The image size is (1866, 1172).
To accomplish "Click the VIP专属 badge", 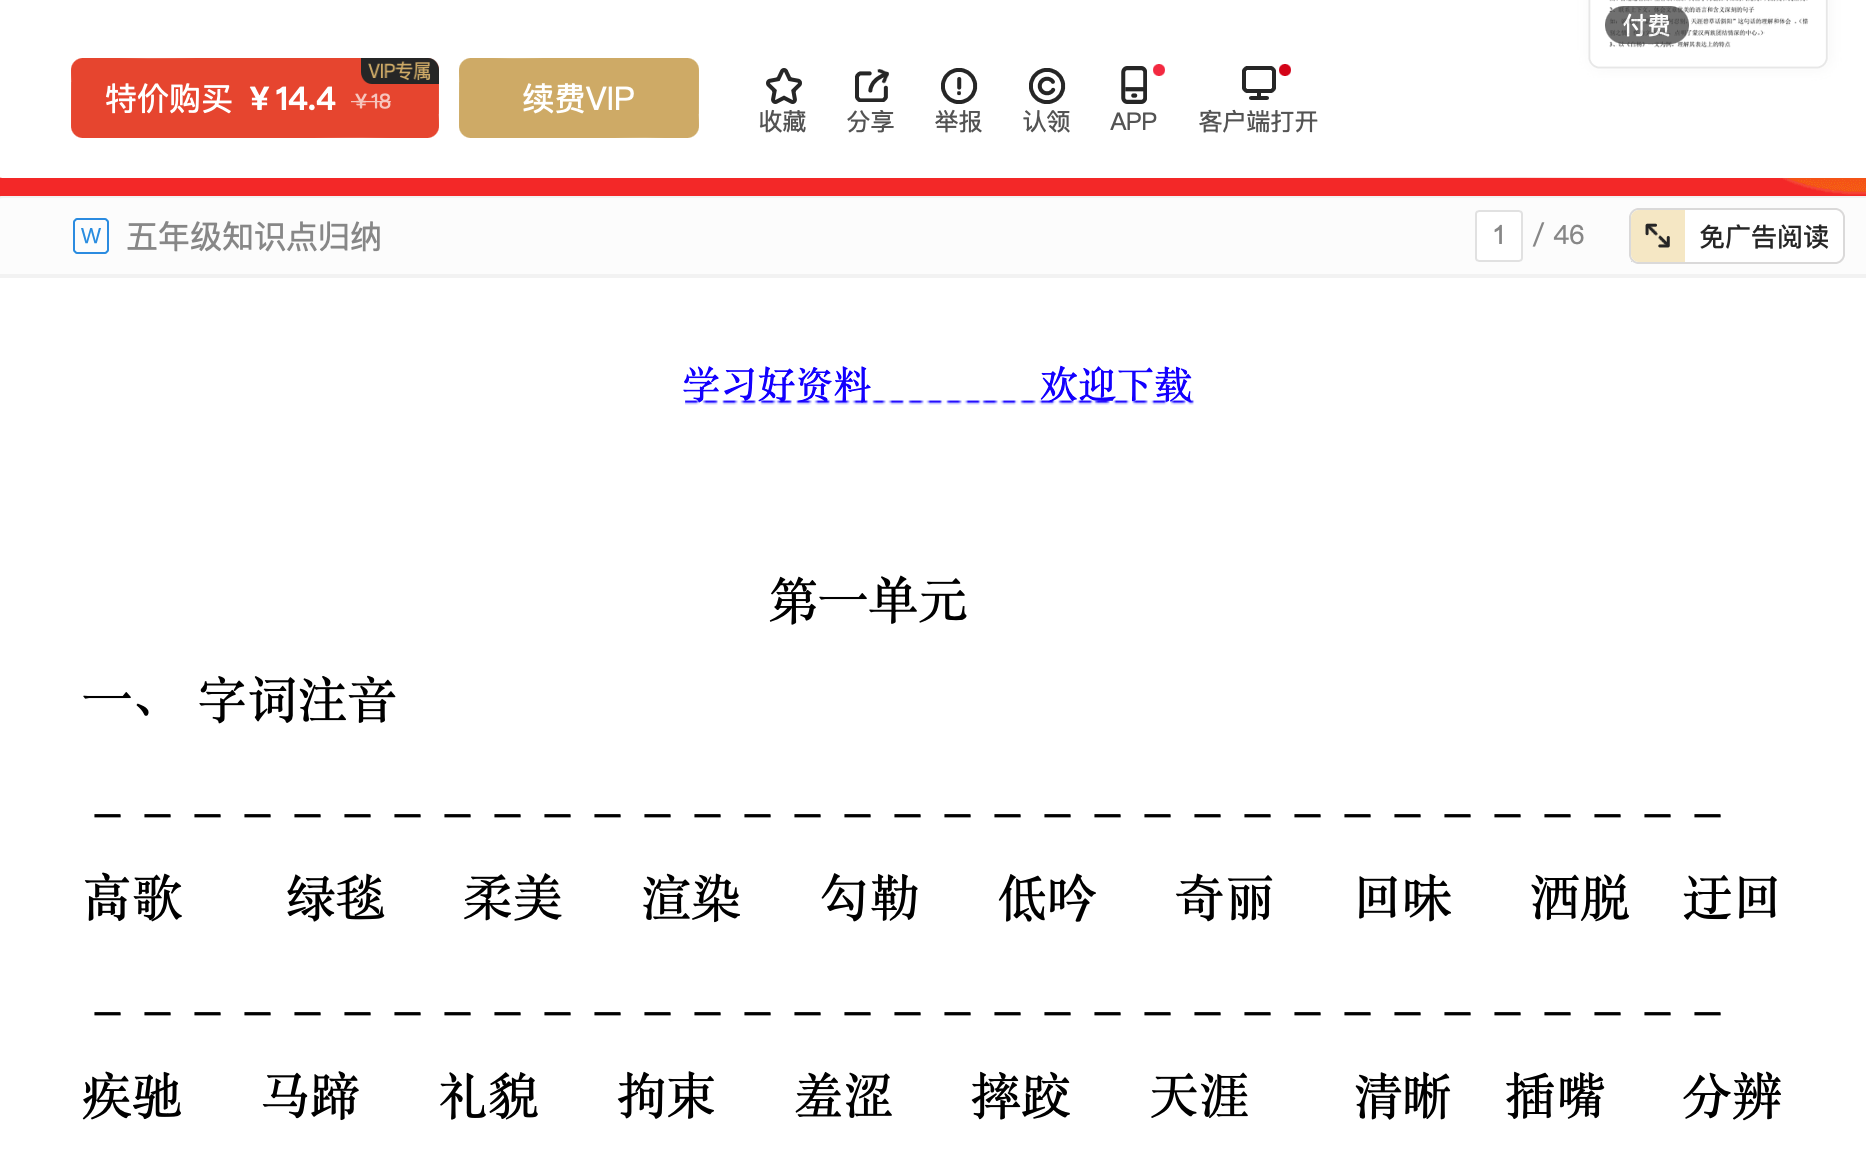I will [399, 71].
